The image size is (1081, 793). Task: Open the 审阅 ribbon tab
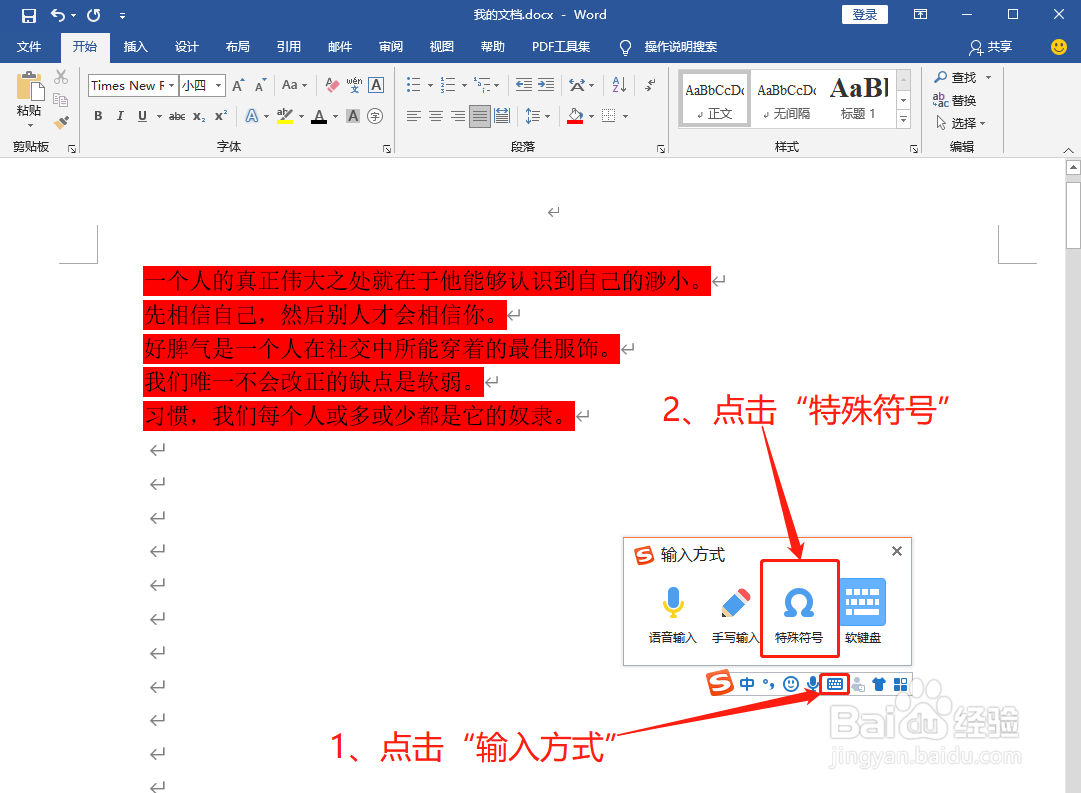pyautogui.click(x=391, y=47)
